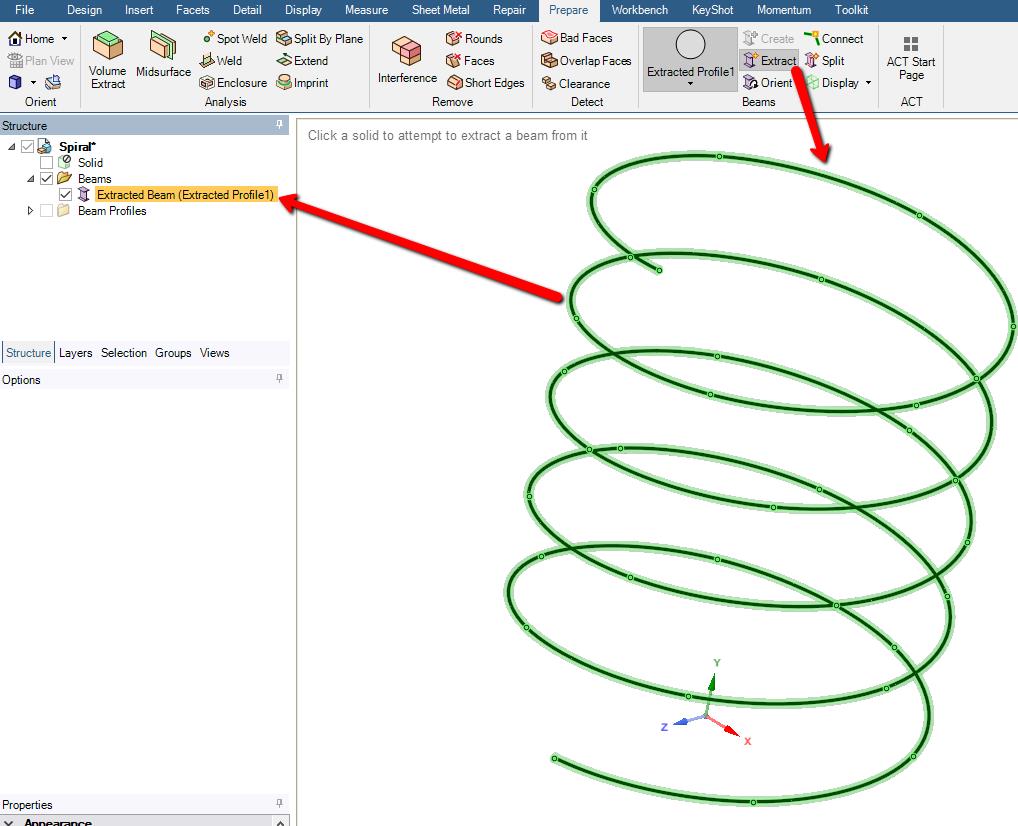This screenshot has width=1018, height=826.
Task: Open the Repair ribbon tab
Action: pos(509,10)
